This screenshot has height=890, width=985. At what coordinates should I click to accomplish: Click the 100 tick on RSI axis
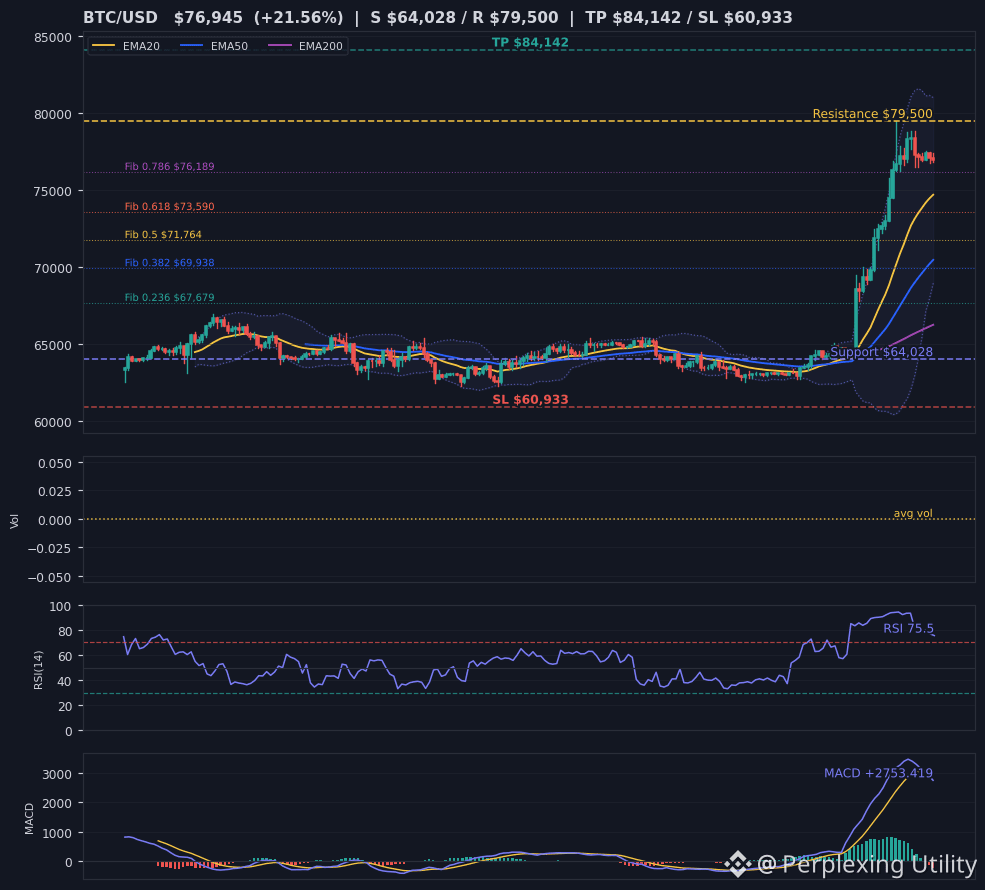coord(60,607)
